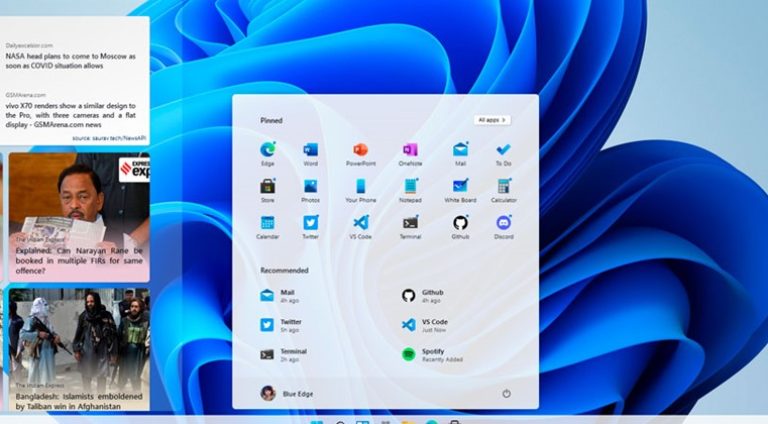
Task: Open the PowerPoint pinned app
Action: (x=360, y=154)
